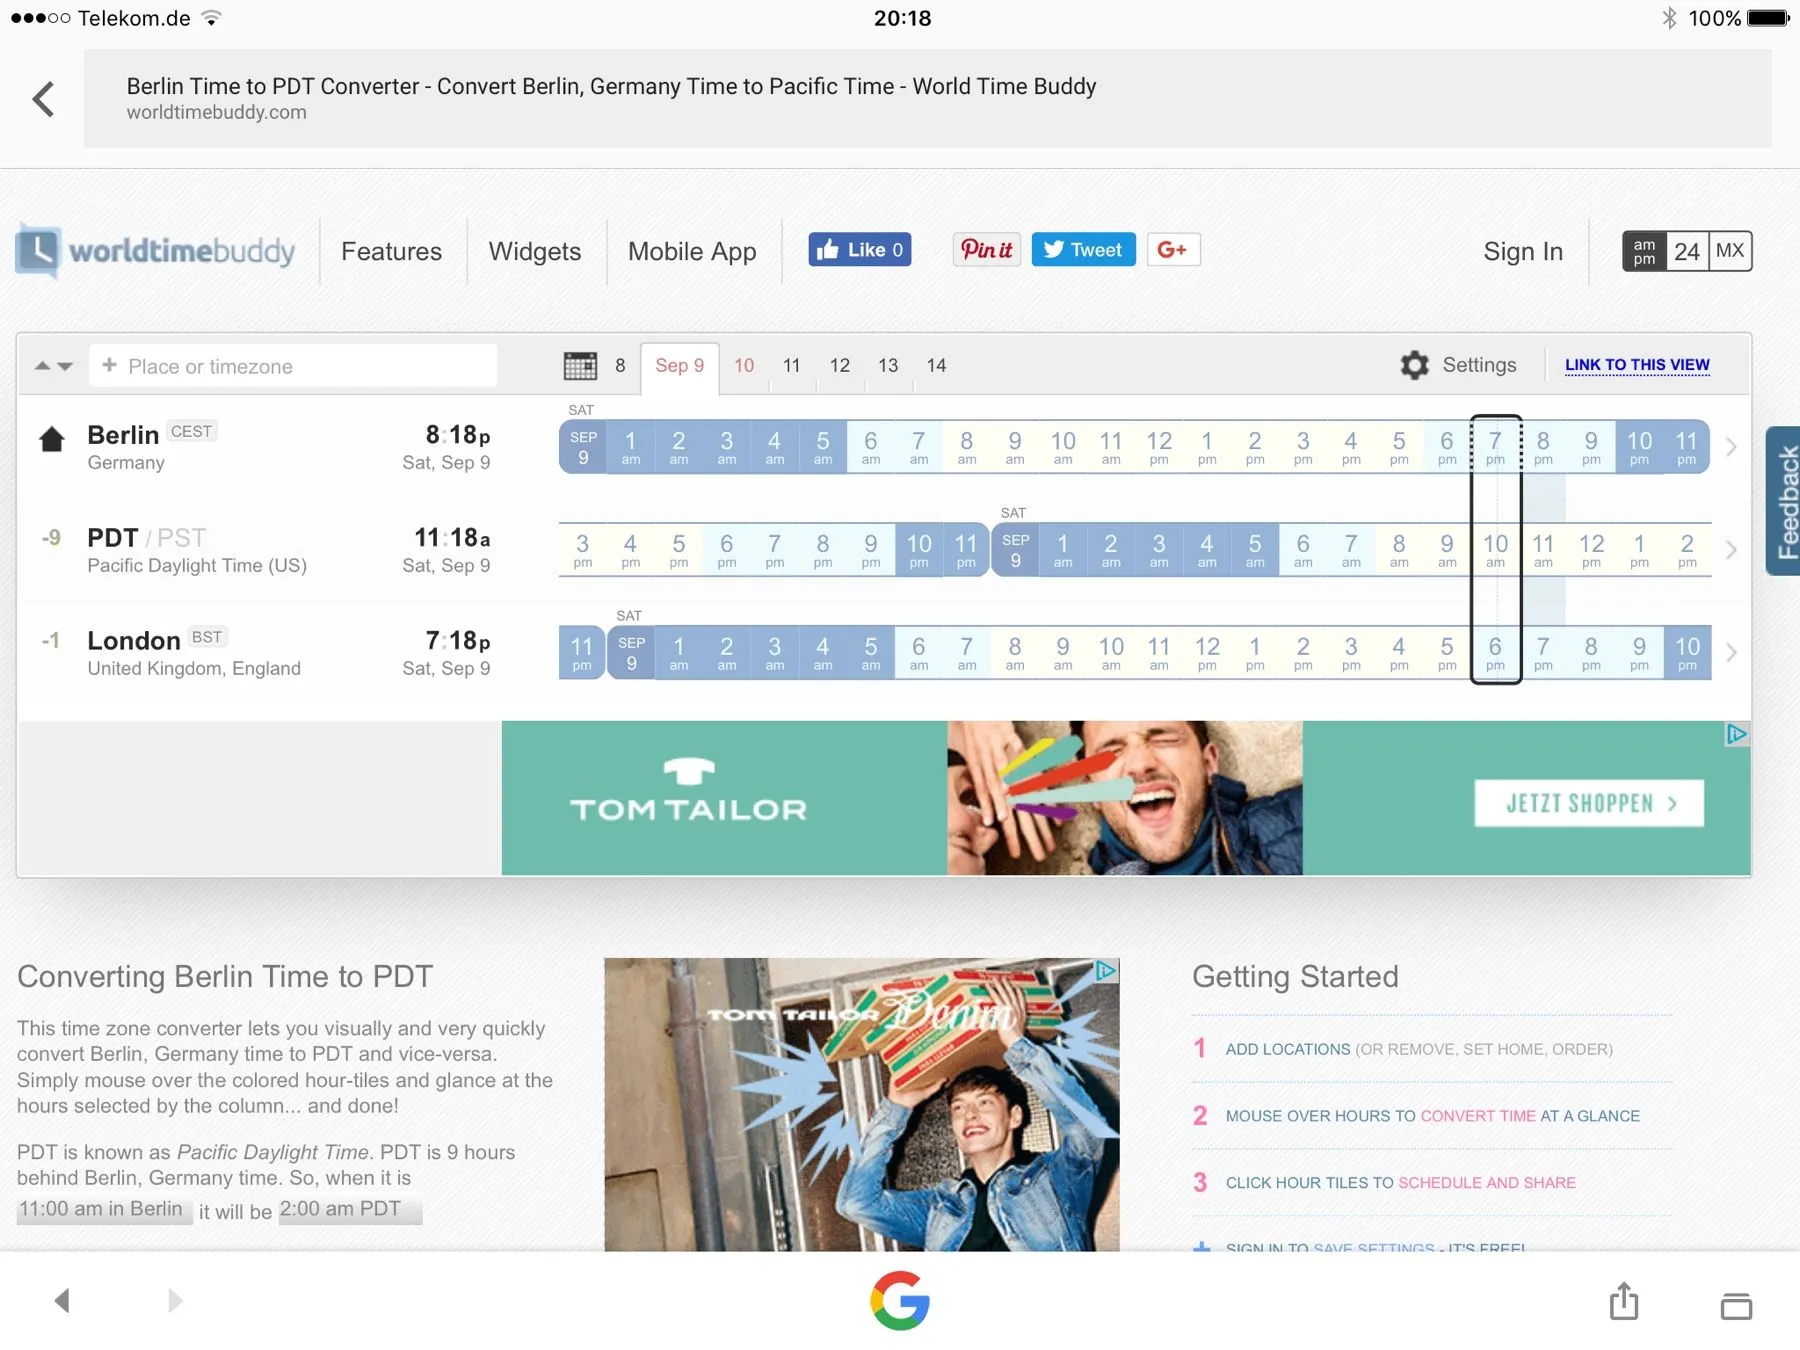
Task: Open the tabs overview icon
Action: click(1735, 1304)
